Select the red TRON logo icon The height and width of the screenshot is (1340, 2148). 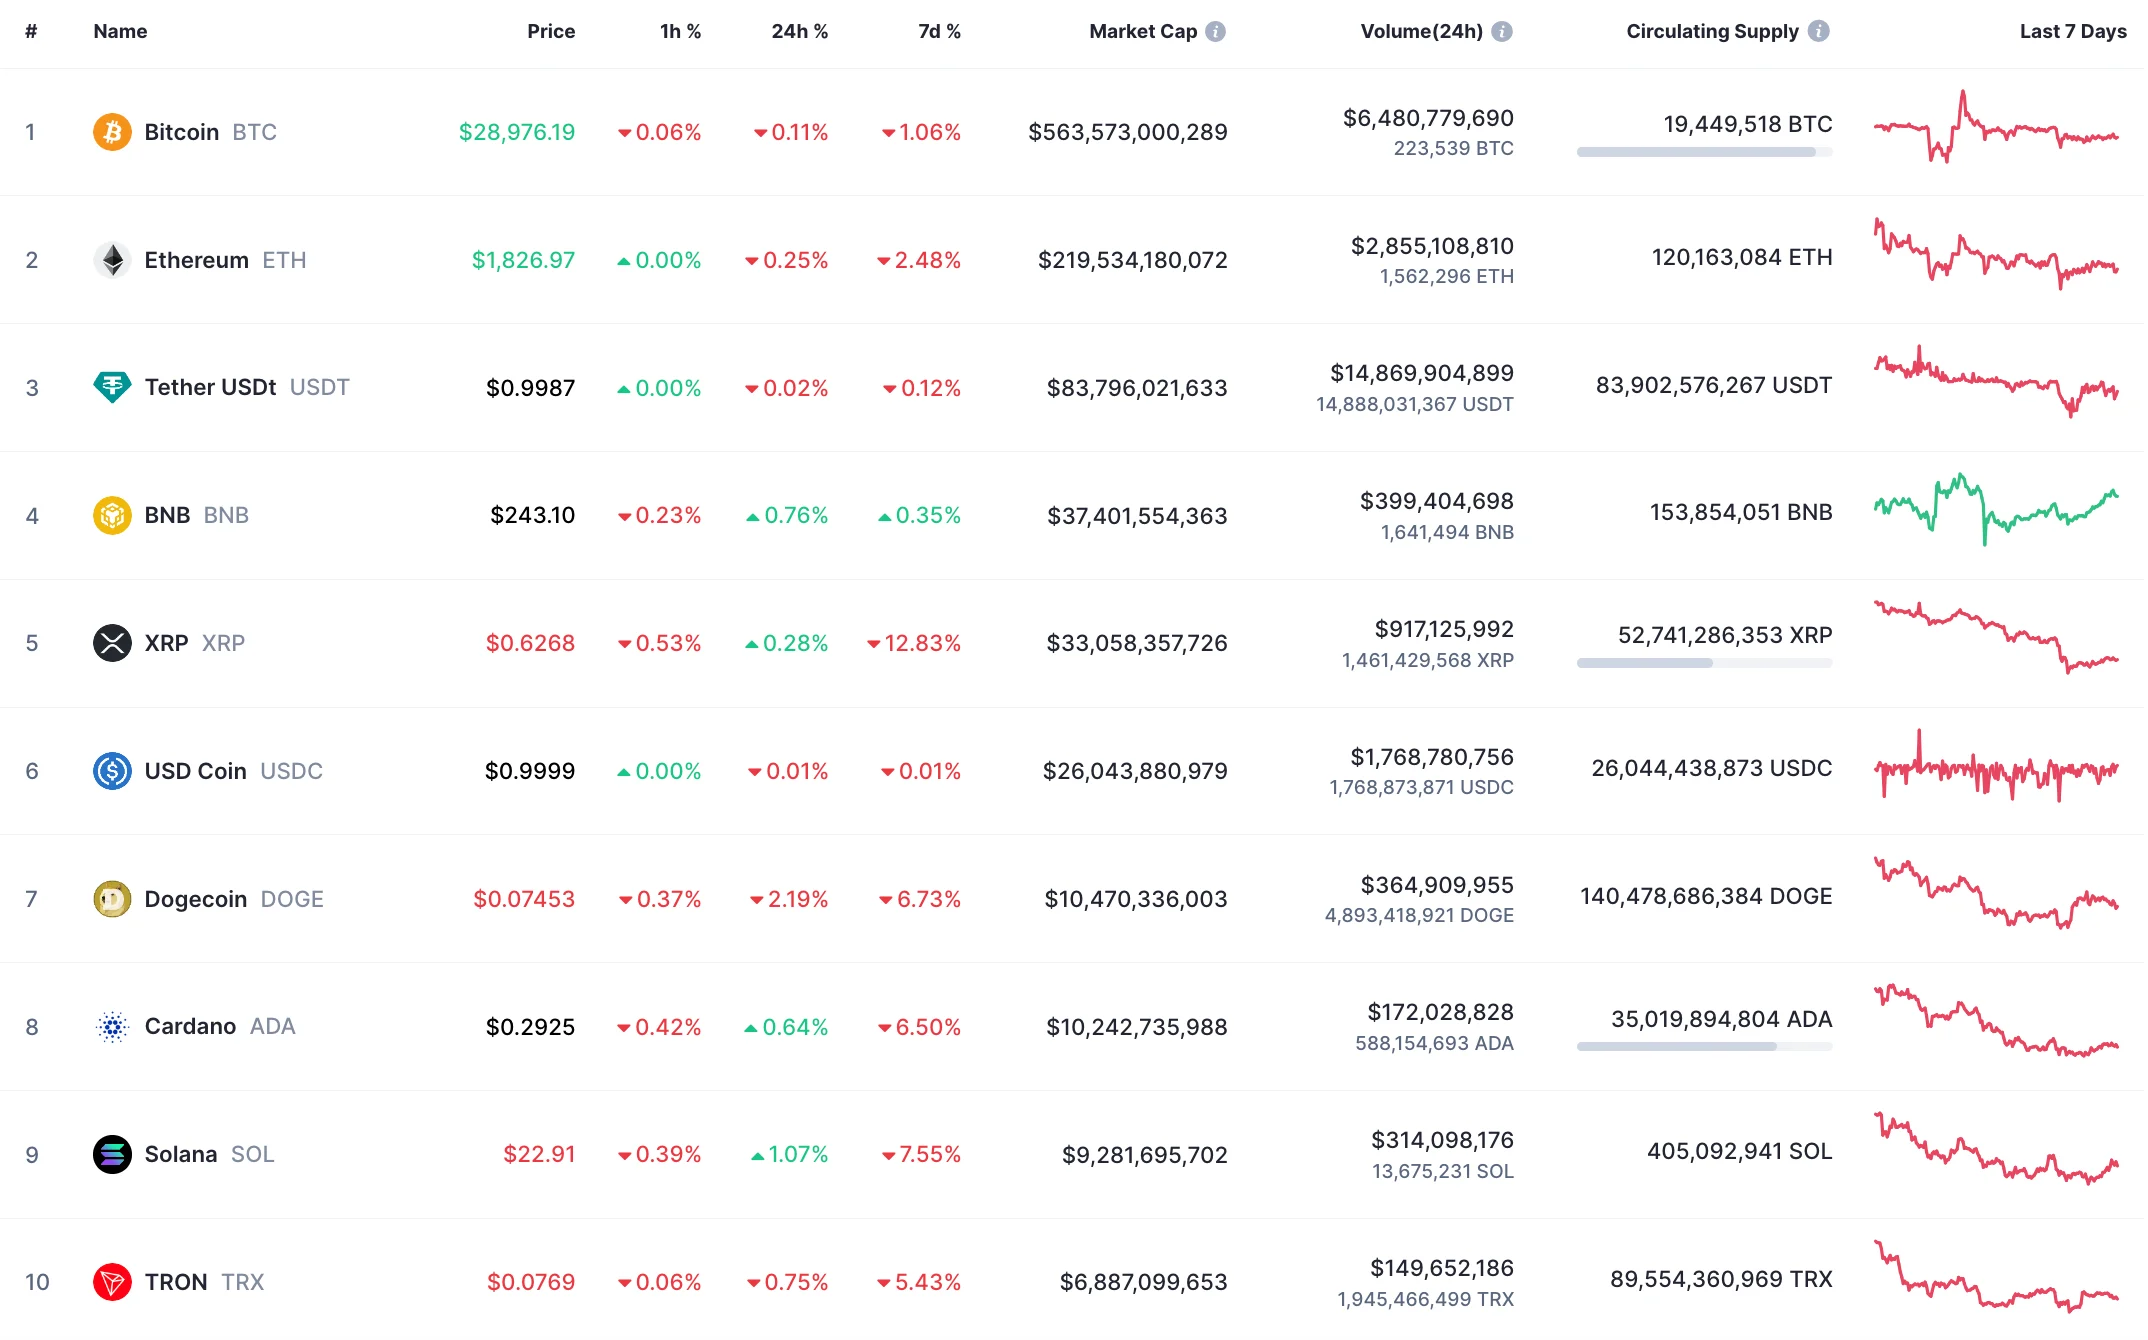pos(112,1281)
